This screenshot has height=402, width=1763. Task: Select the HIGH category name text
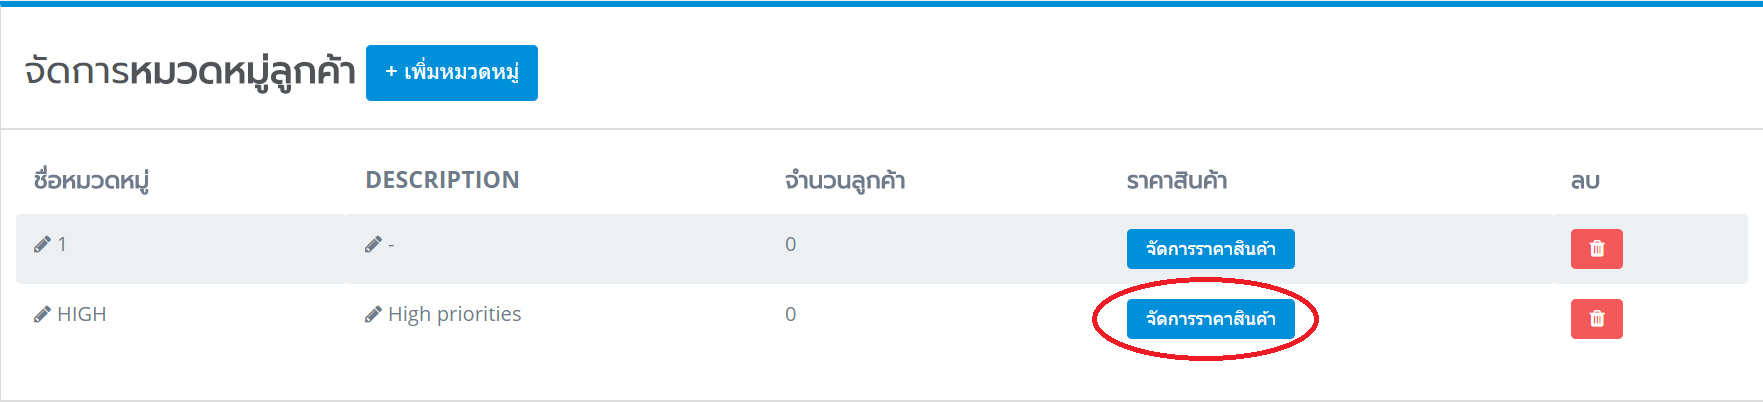coord(82,314)
